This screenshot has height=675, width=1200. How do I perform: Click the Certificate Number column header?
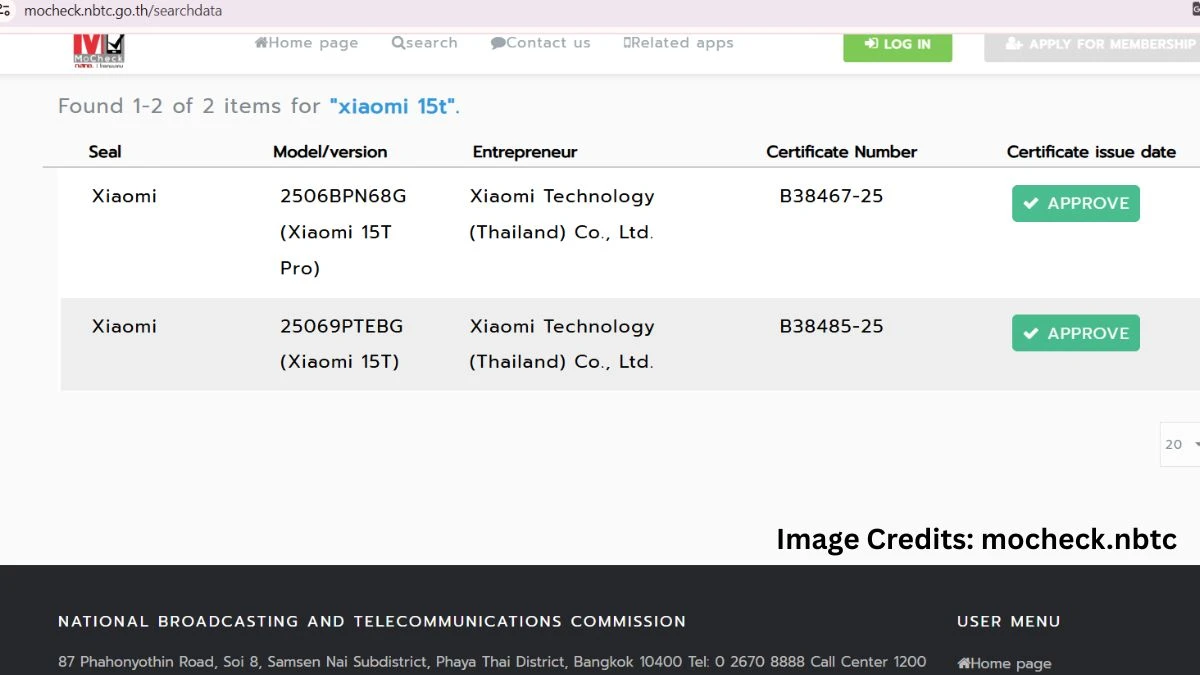tap(841, 152)
